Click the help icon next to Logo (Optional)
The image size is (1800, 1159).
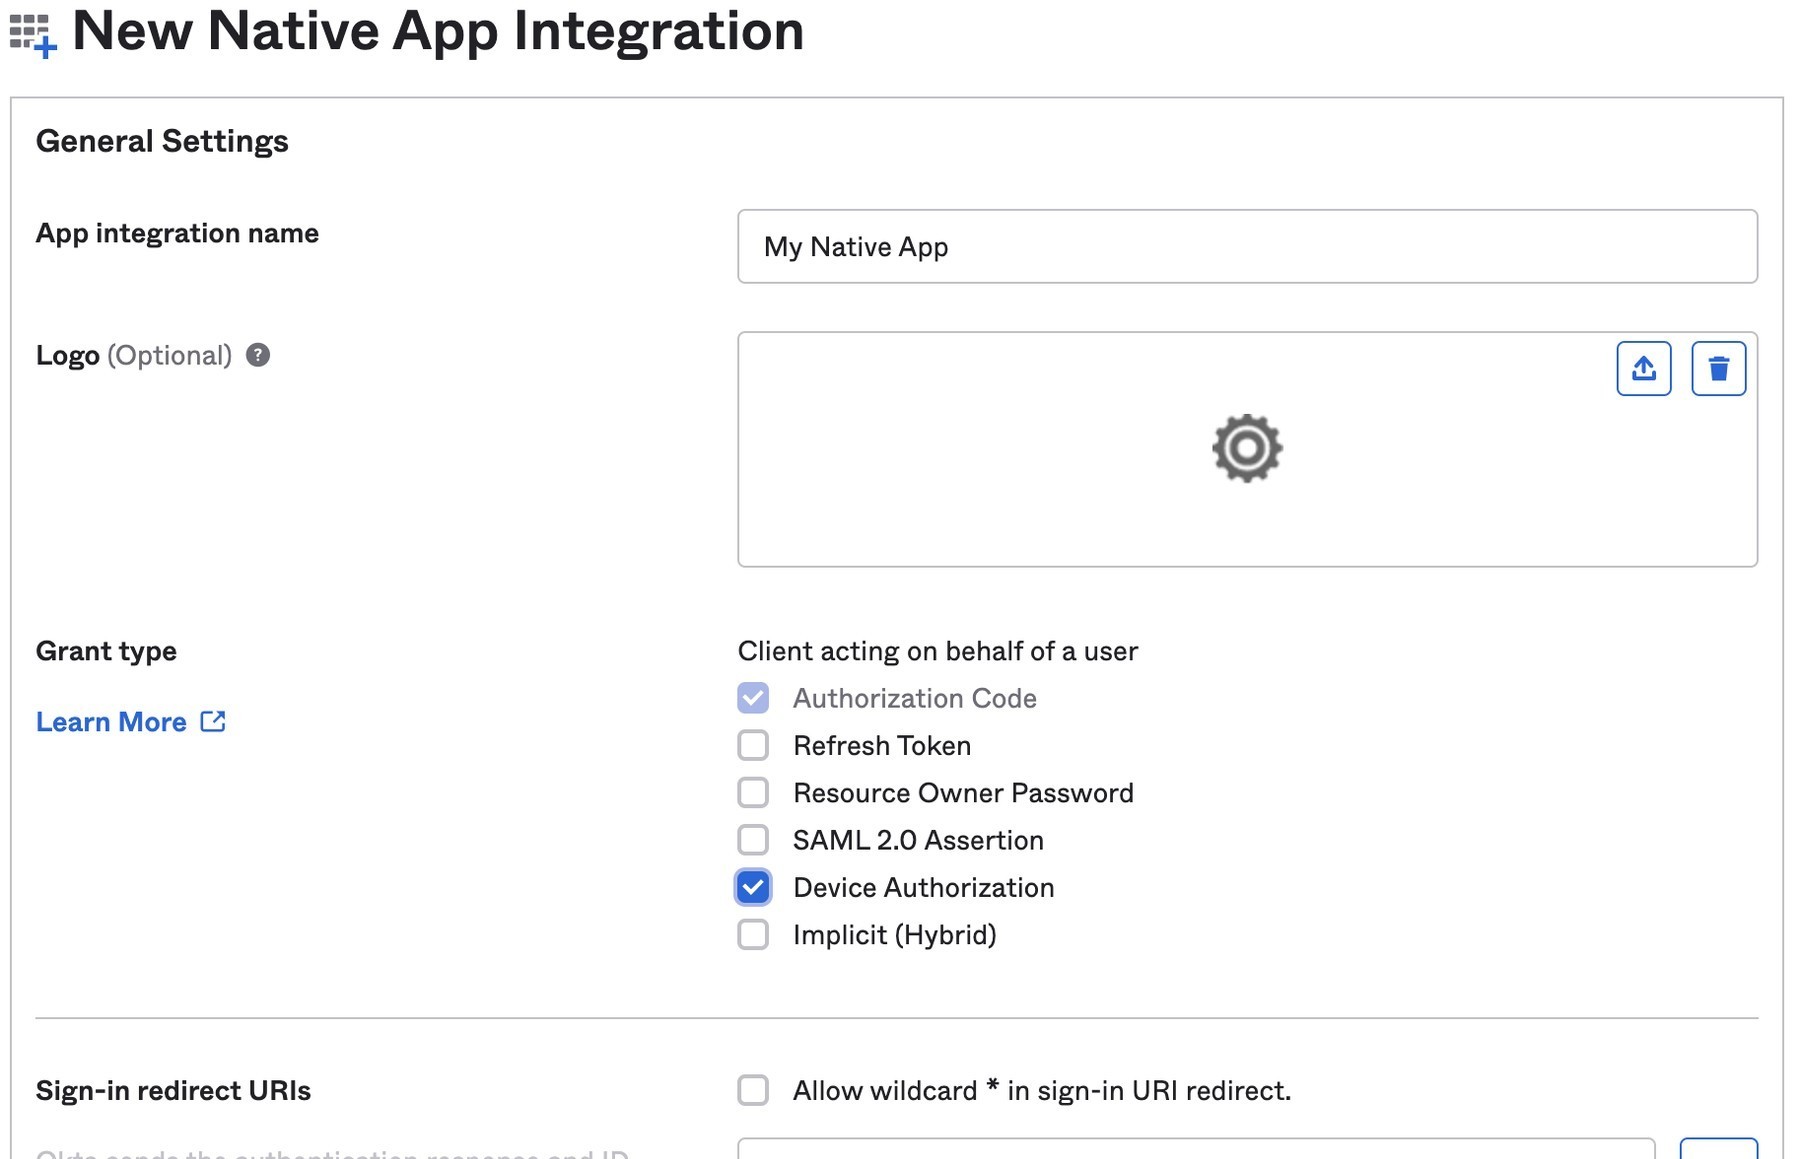[258, 355]
